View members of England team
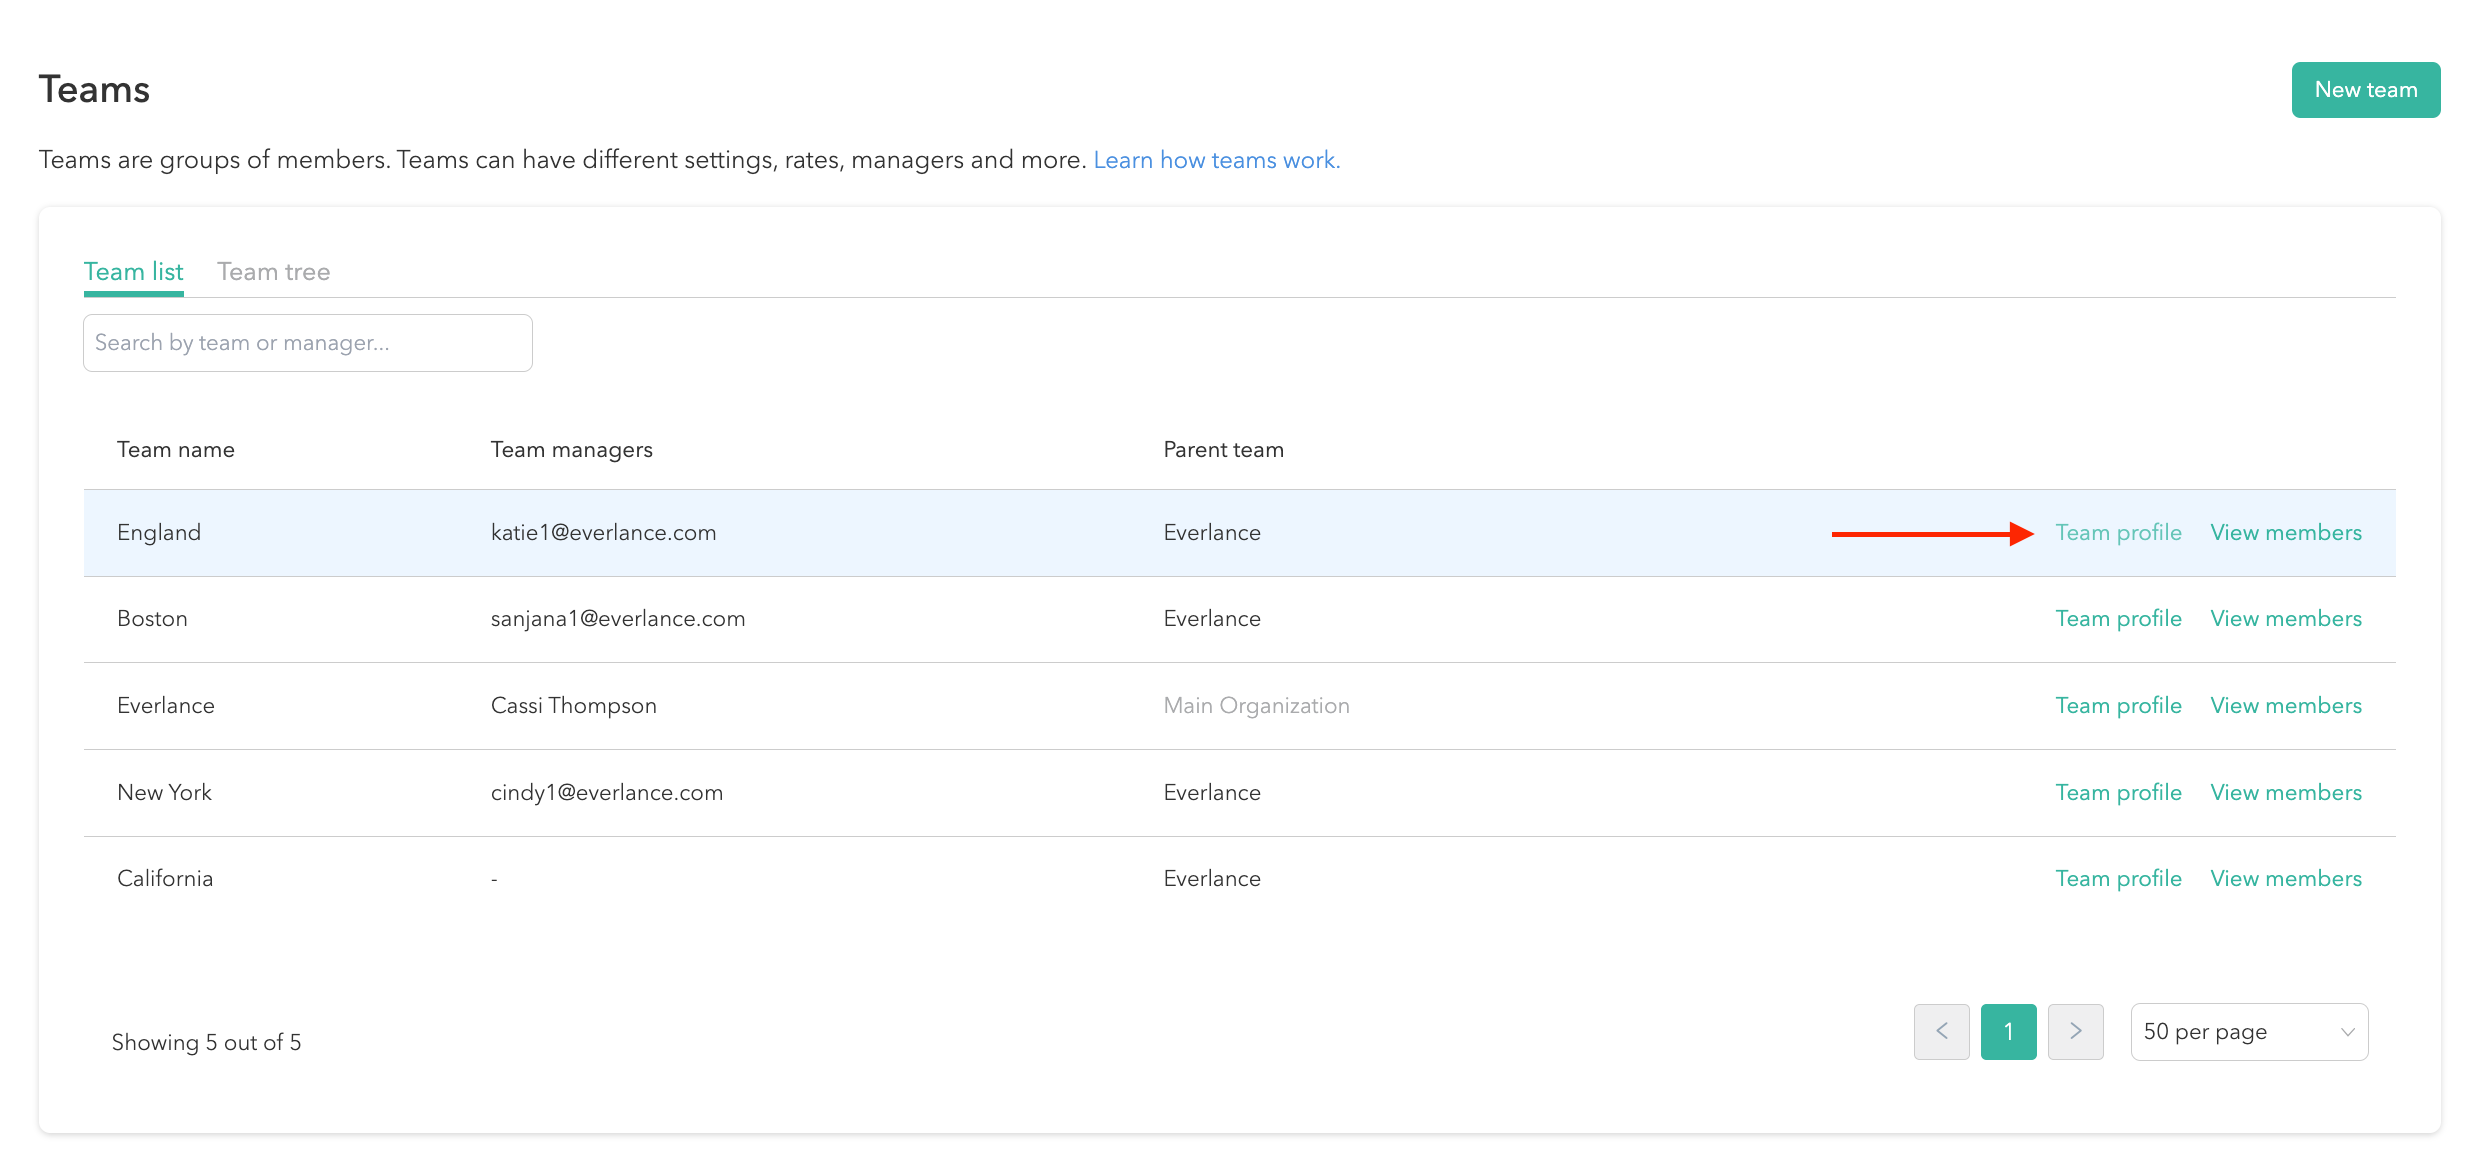The height and width of the screenshot is (1160, 2488). point(2285,533)
